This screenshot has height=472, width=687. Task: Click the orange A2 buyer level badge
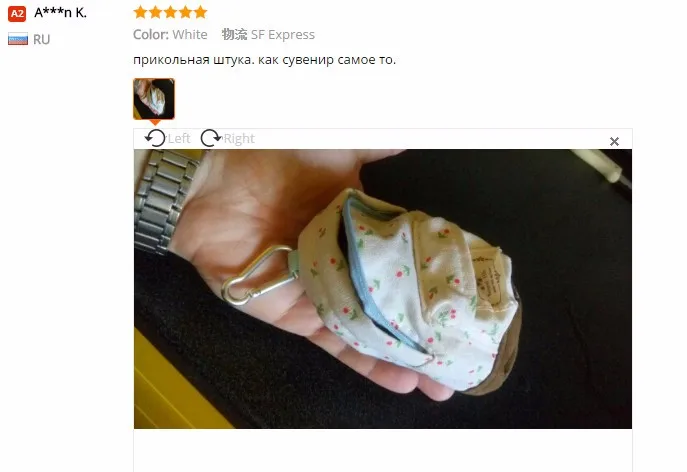click(17, 14)
